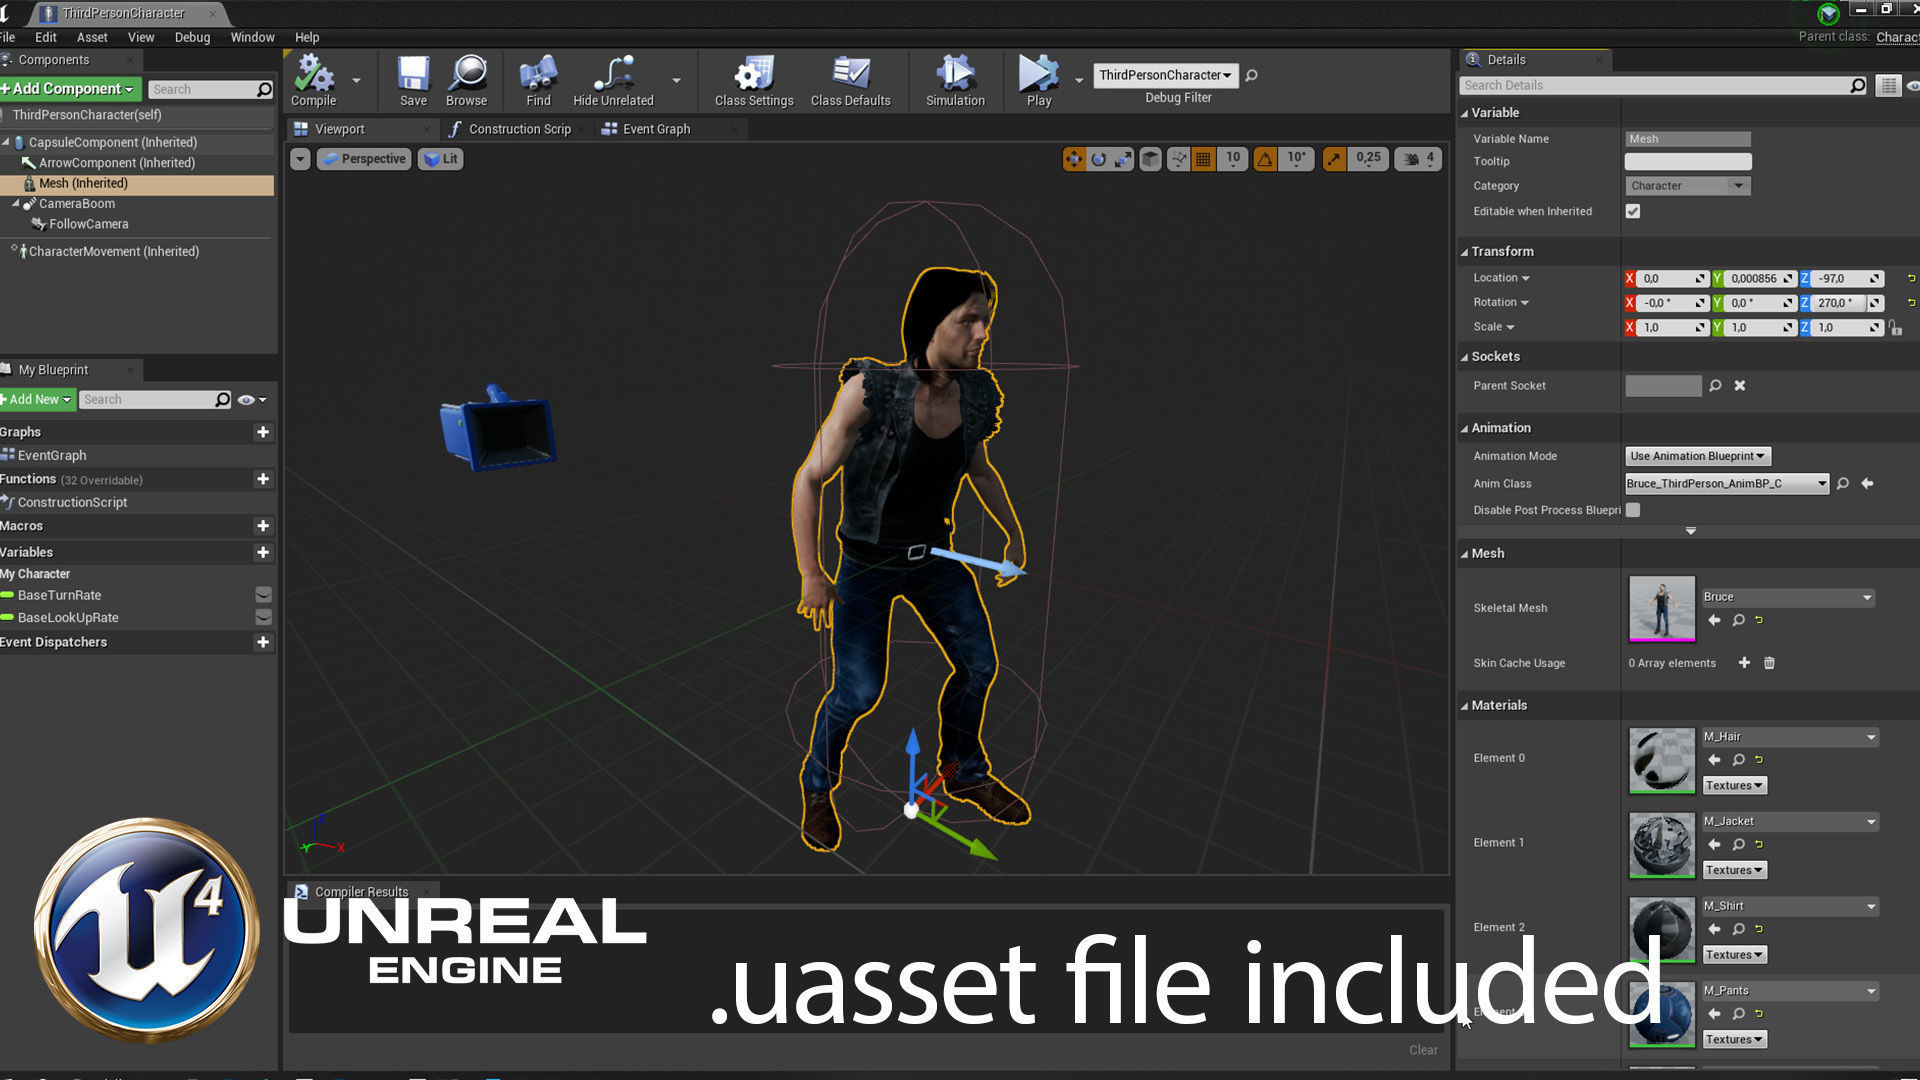This screenshot has width=1920, height=1080.
Task: Save the blueprint asset
Action: pos(413,80)
